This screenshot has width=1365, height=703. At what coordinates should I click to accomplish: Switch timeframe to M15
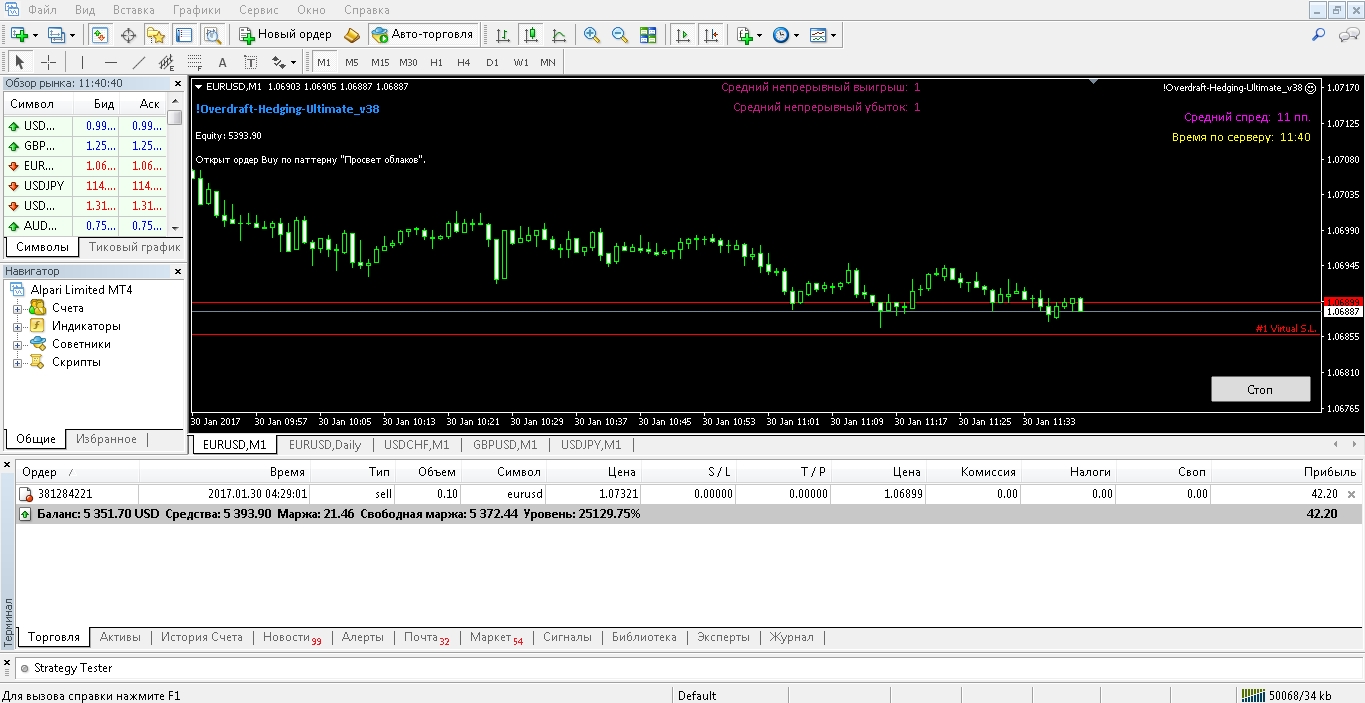coord(380,62)
